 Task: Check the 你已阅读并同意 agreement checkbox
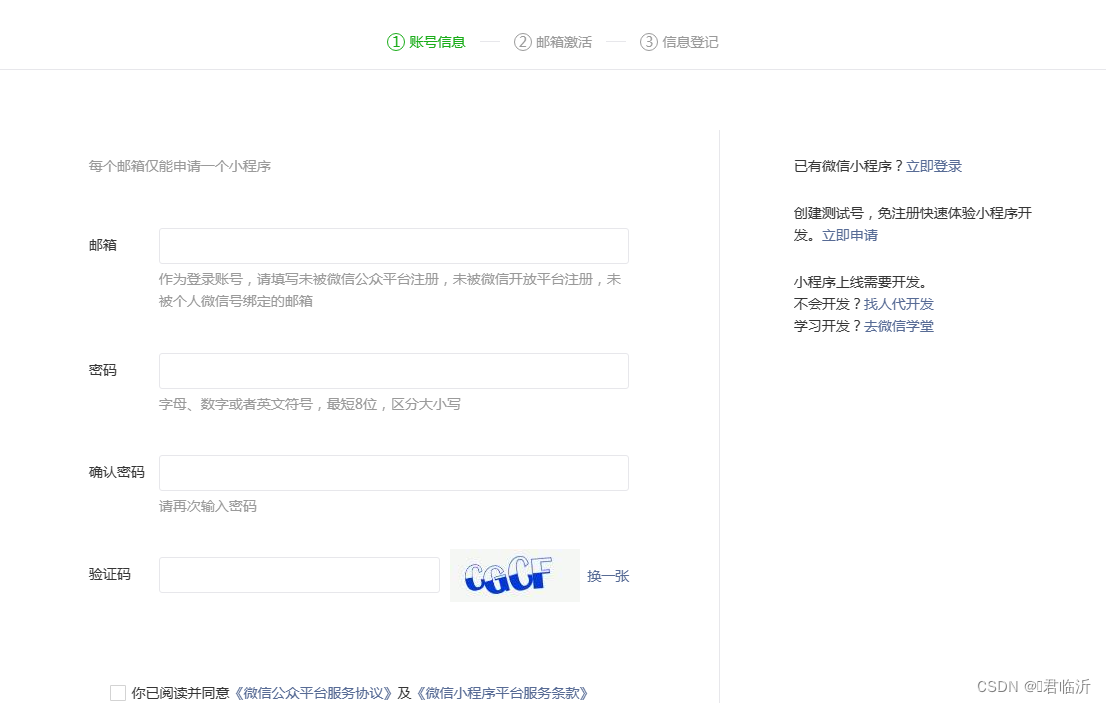pos(118,693)
